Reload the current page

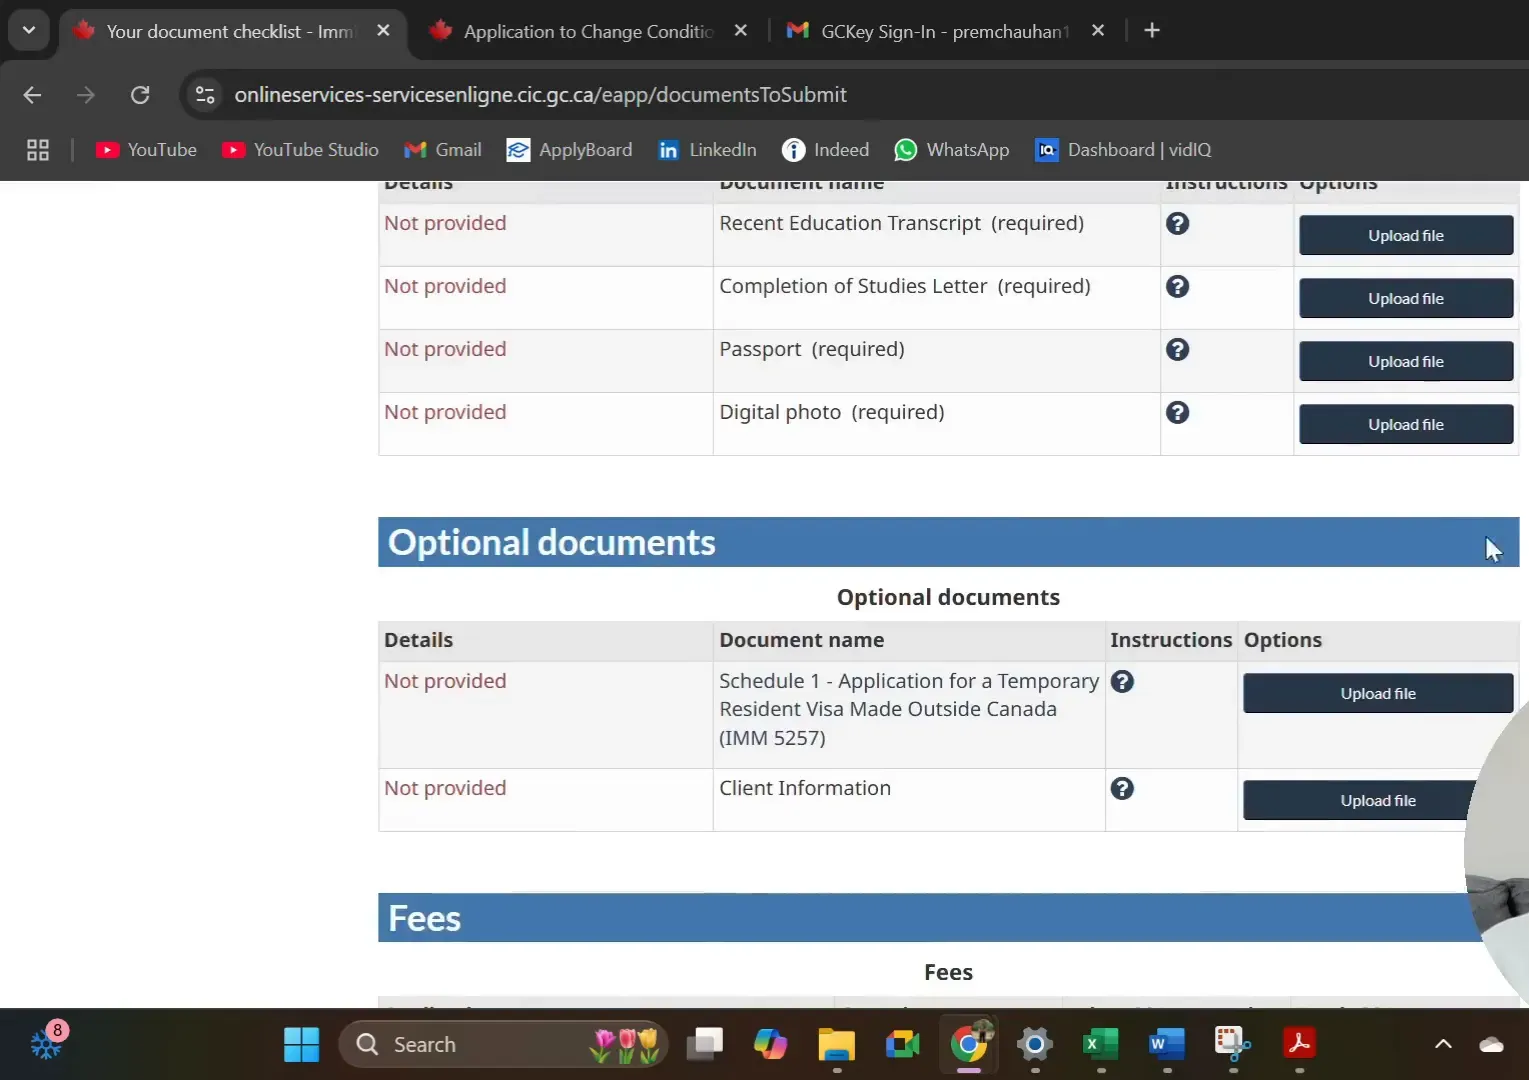(140, 95)
